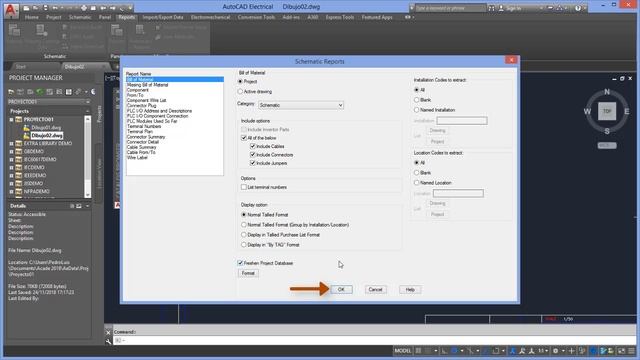Toggle drawing grid display in the status bar
Screen dimensions: 640x360
click(418, 351)
